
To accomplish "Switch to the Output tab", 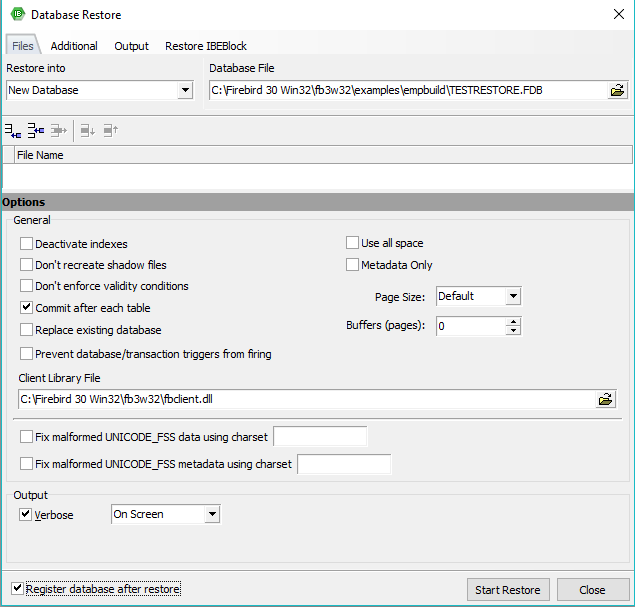I will pos(131,46).
